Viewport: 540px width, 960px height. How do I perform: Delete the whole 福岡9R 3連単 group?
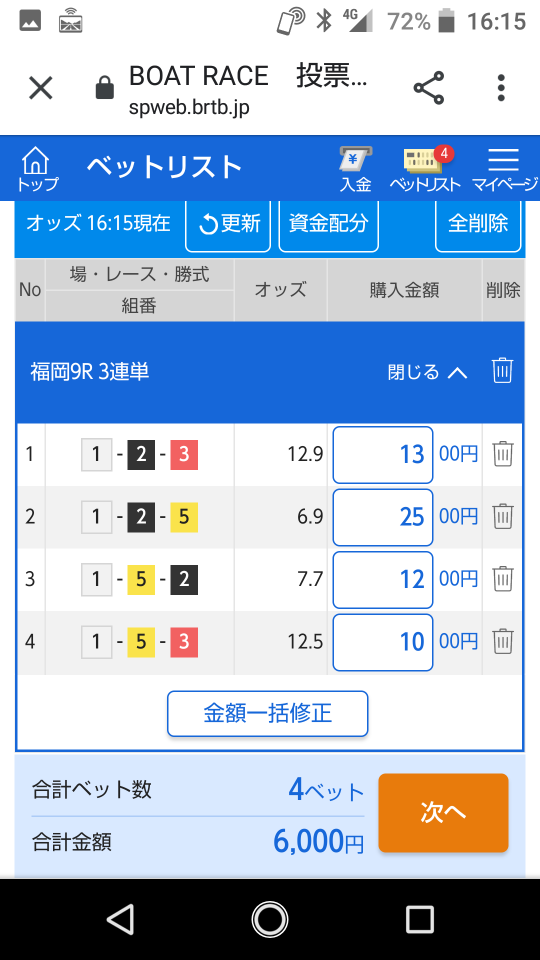[x=502, y=371]
